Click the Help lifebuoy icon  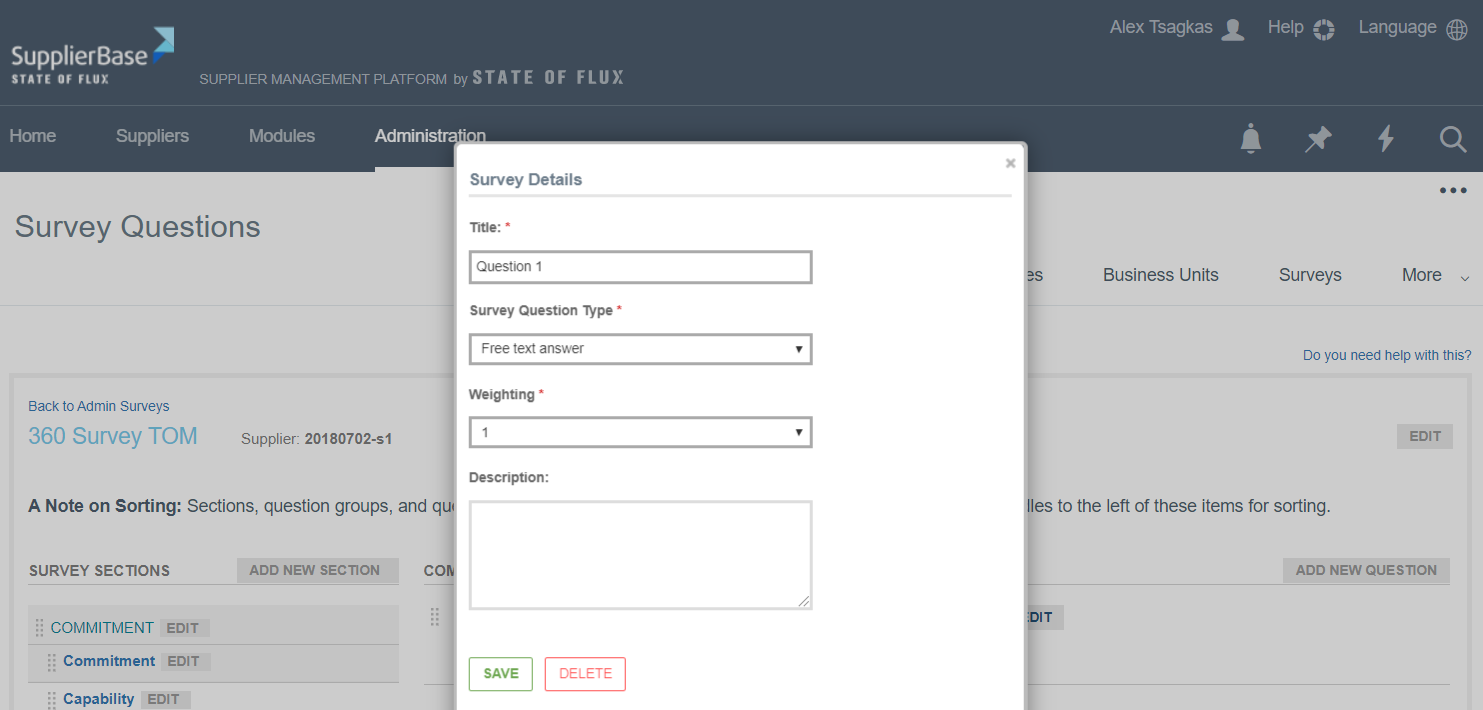[x=1324, y=29]
